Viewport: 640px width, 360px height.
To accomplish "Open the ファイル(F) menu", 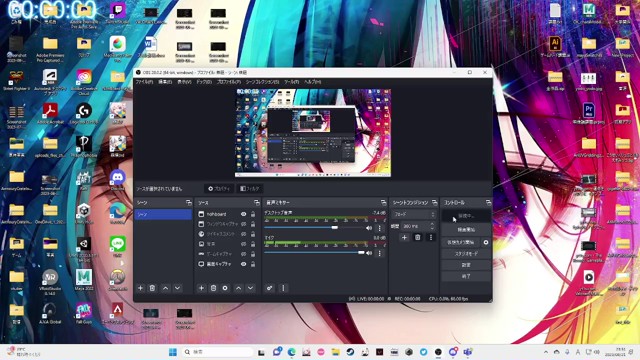I will [x=144, y=82].
